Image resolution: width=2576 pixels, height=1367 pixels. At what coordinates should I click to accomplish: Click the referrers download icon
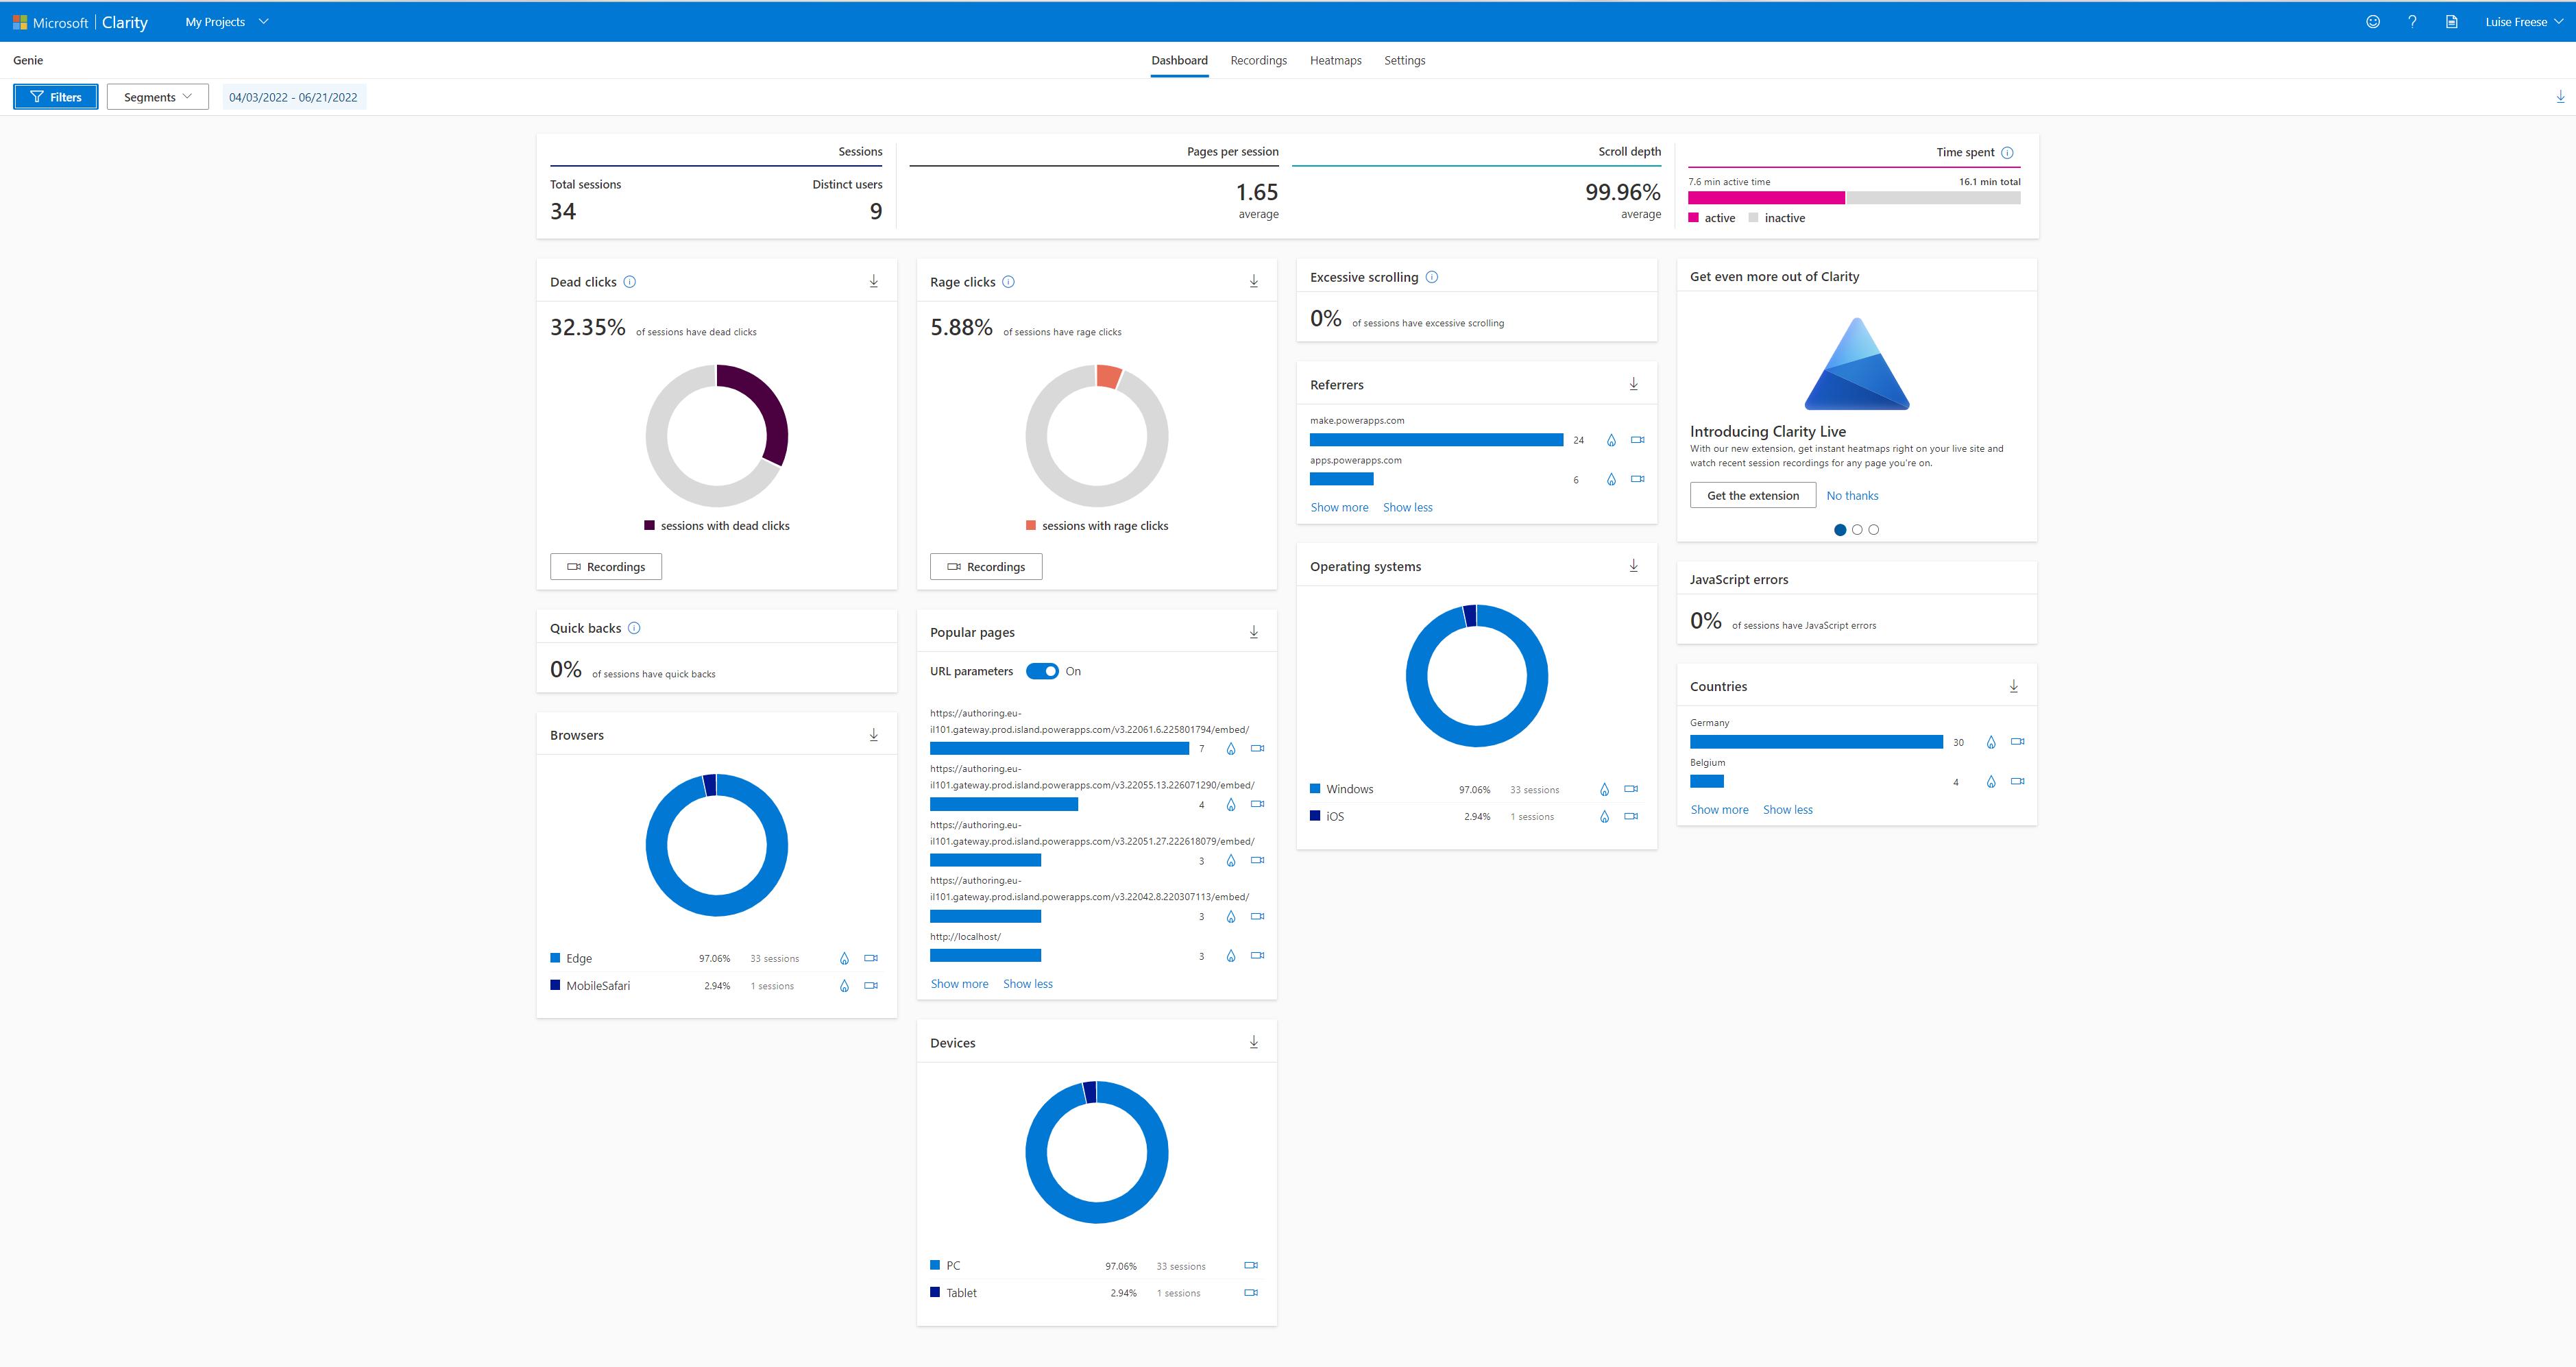click(1632, 383)
